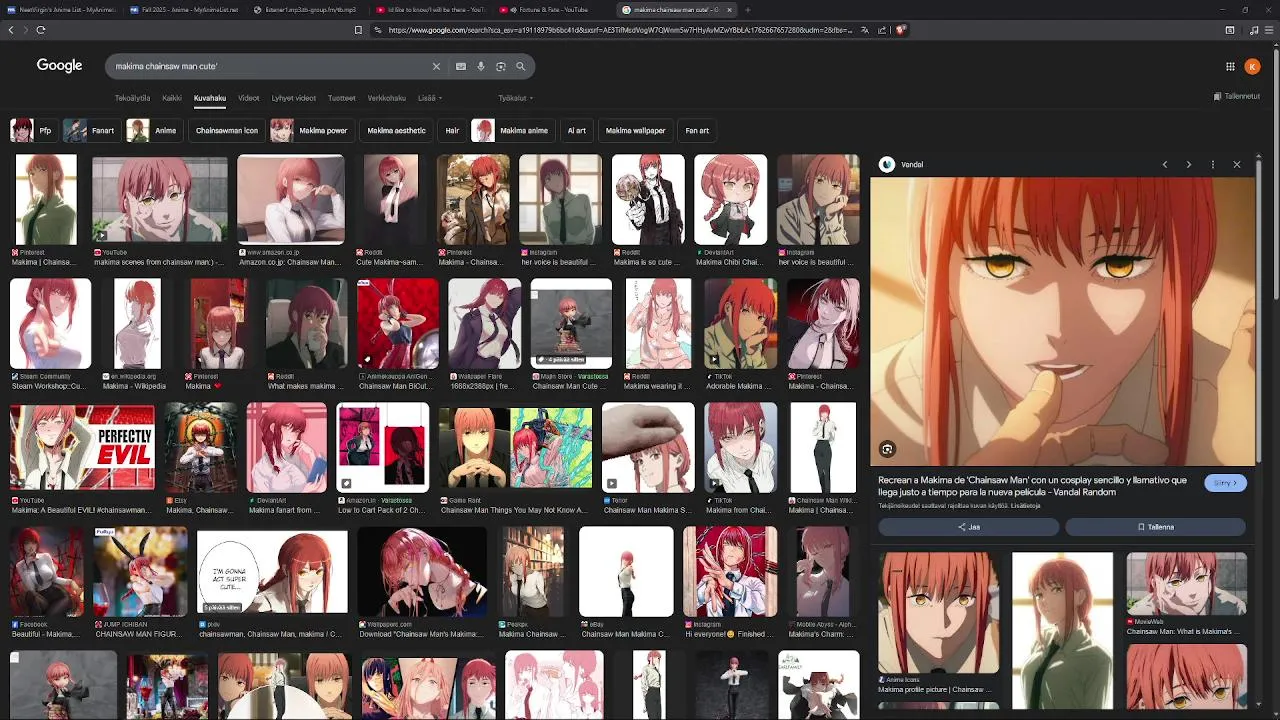Open the large Makima preview image

point(1062,322)
